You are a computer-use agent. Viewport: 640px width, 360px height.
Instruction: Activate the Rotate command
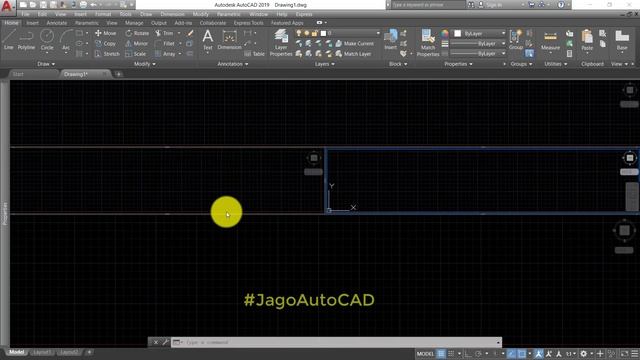137,33
